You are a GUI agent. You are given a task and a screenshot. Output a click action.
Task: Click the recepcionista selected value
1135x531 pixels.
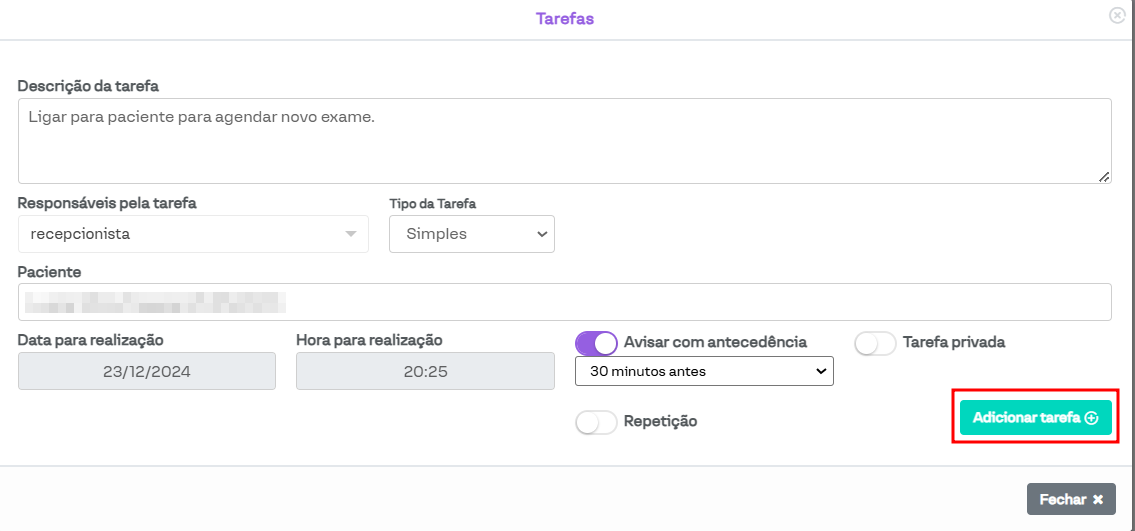[x=80, y=234]
